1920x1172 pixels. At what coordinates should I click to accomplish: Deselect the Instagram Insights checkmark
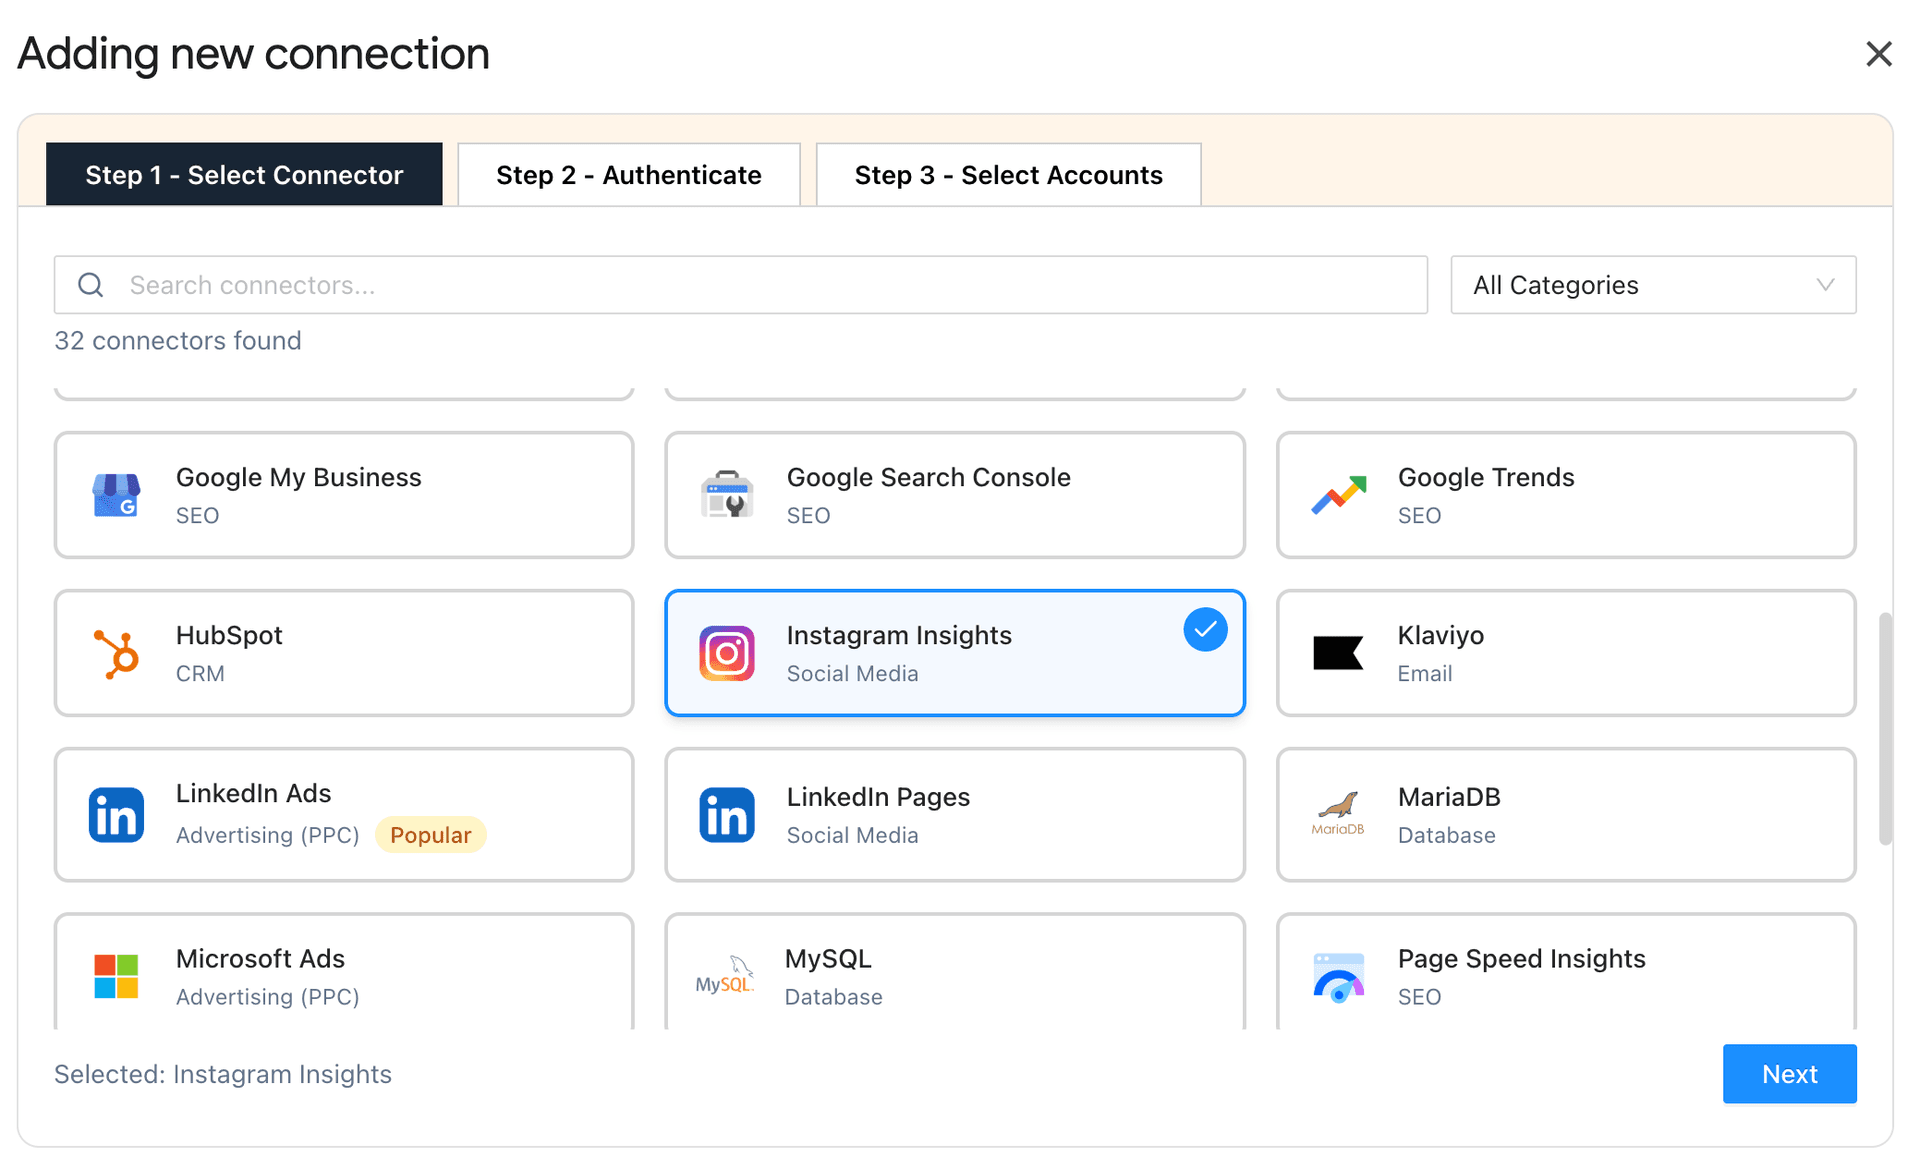(1205, 629)
